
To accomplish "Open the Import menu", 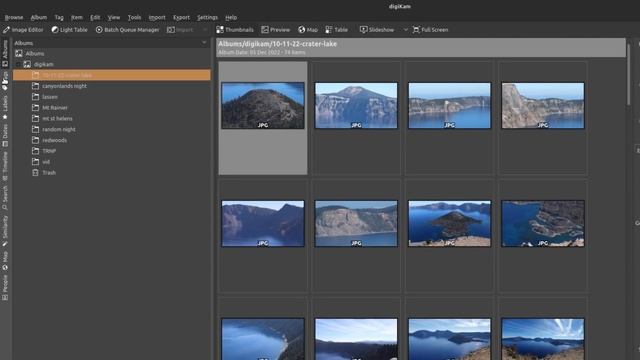I will pos(157,18).
